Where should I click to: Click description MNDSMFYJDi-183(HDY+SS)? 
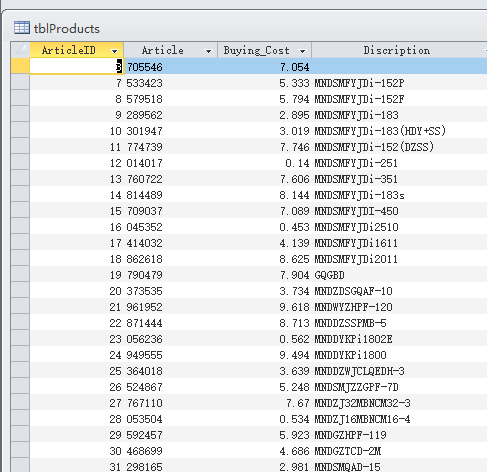point(380,131)
